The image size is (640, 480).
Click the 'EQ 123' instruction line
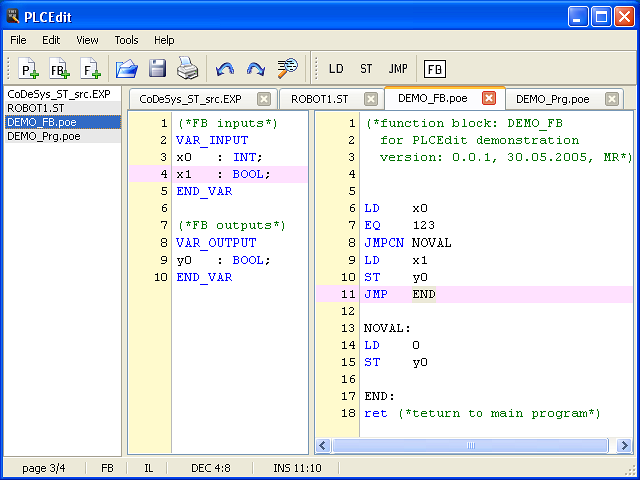(x=400, y=225)
